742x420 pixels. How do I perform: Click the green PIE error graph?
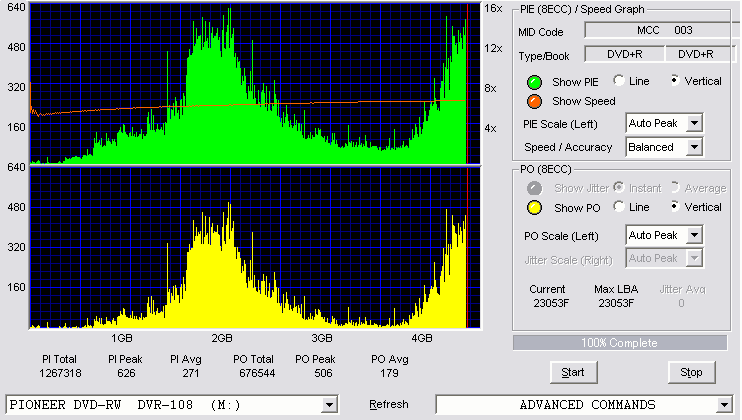click(255, 83)
